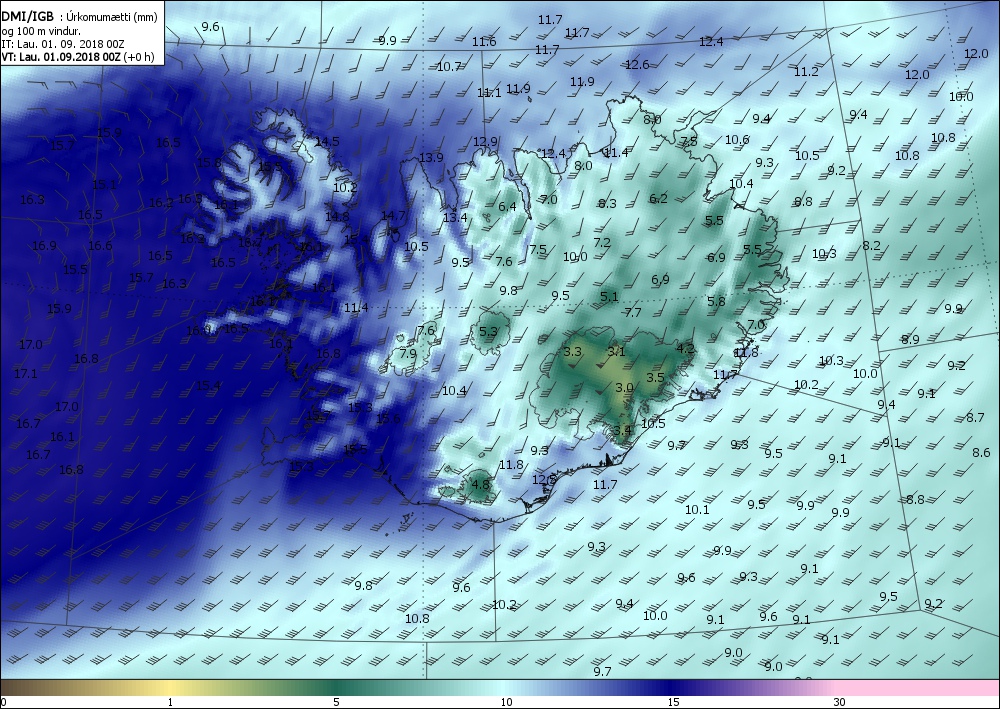Select the 8.2 value east of Iceland

coord(871,245)
